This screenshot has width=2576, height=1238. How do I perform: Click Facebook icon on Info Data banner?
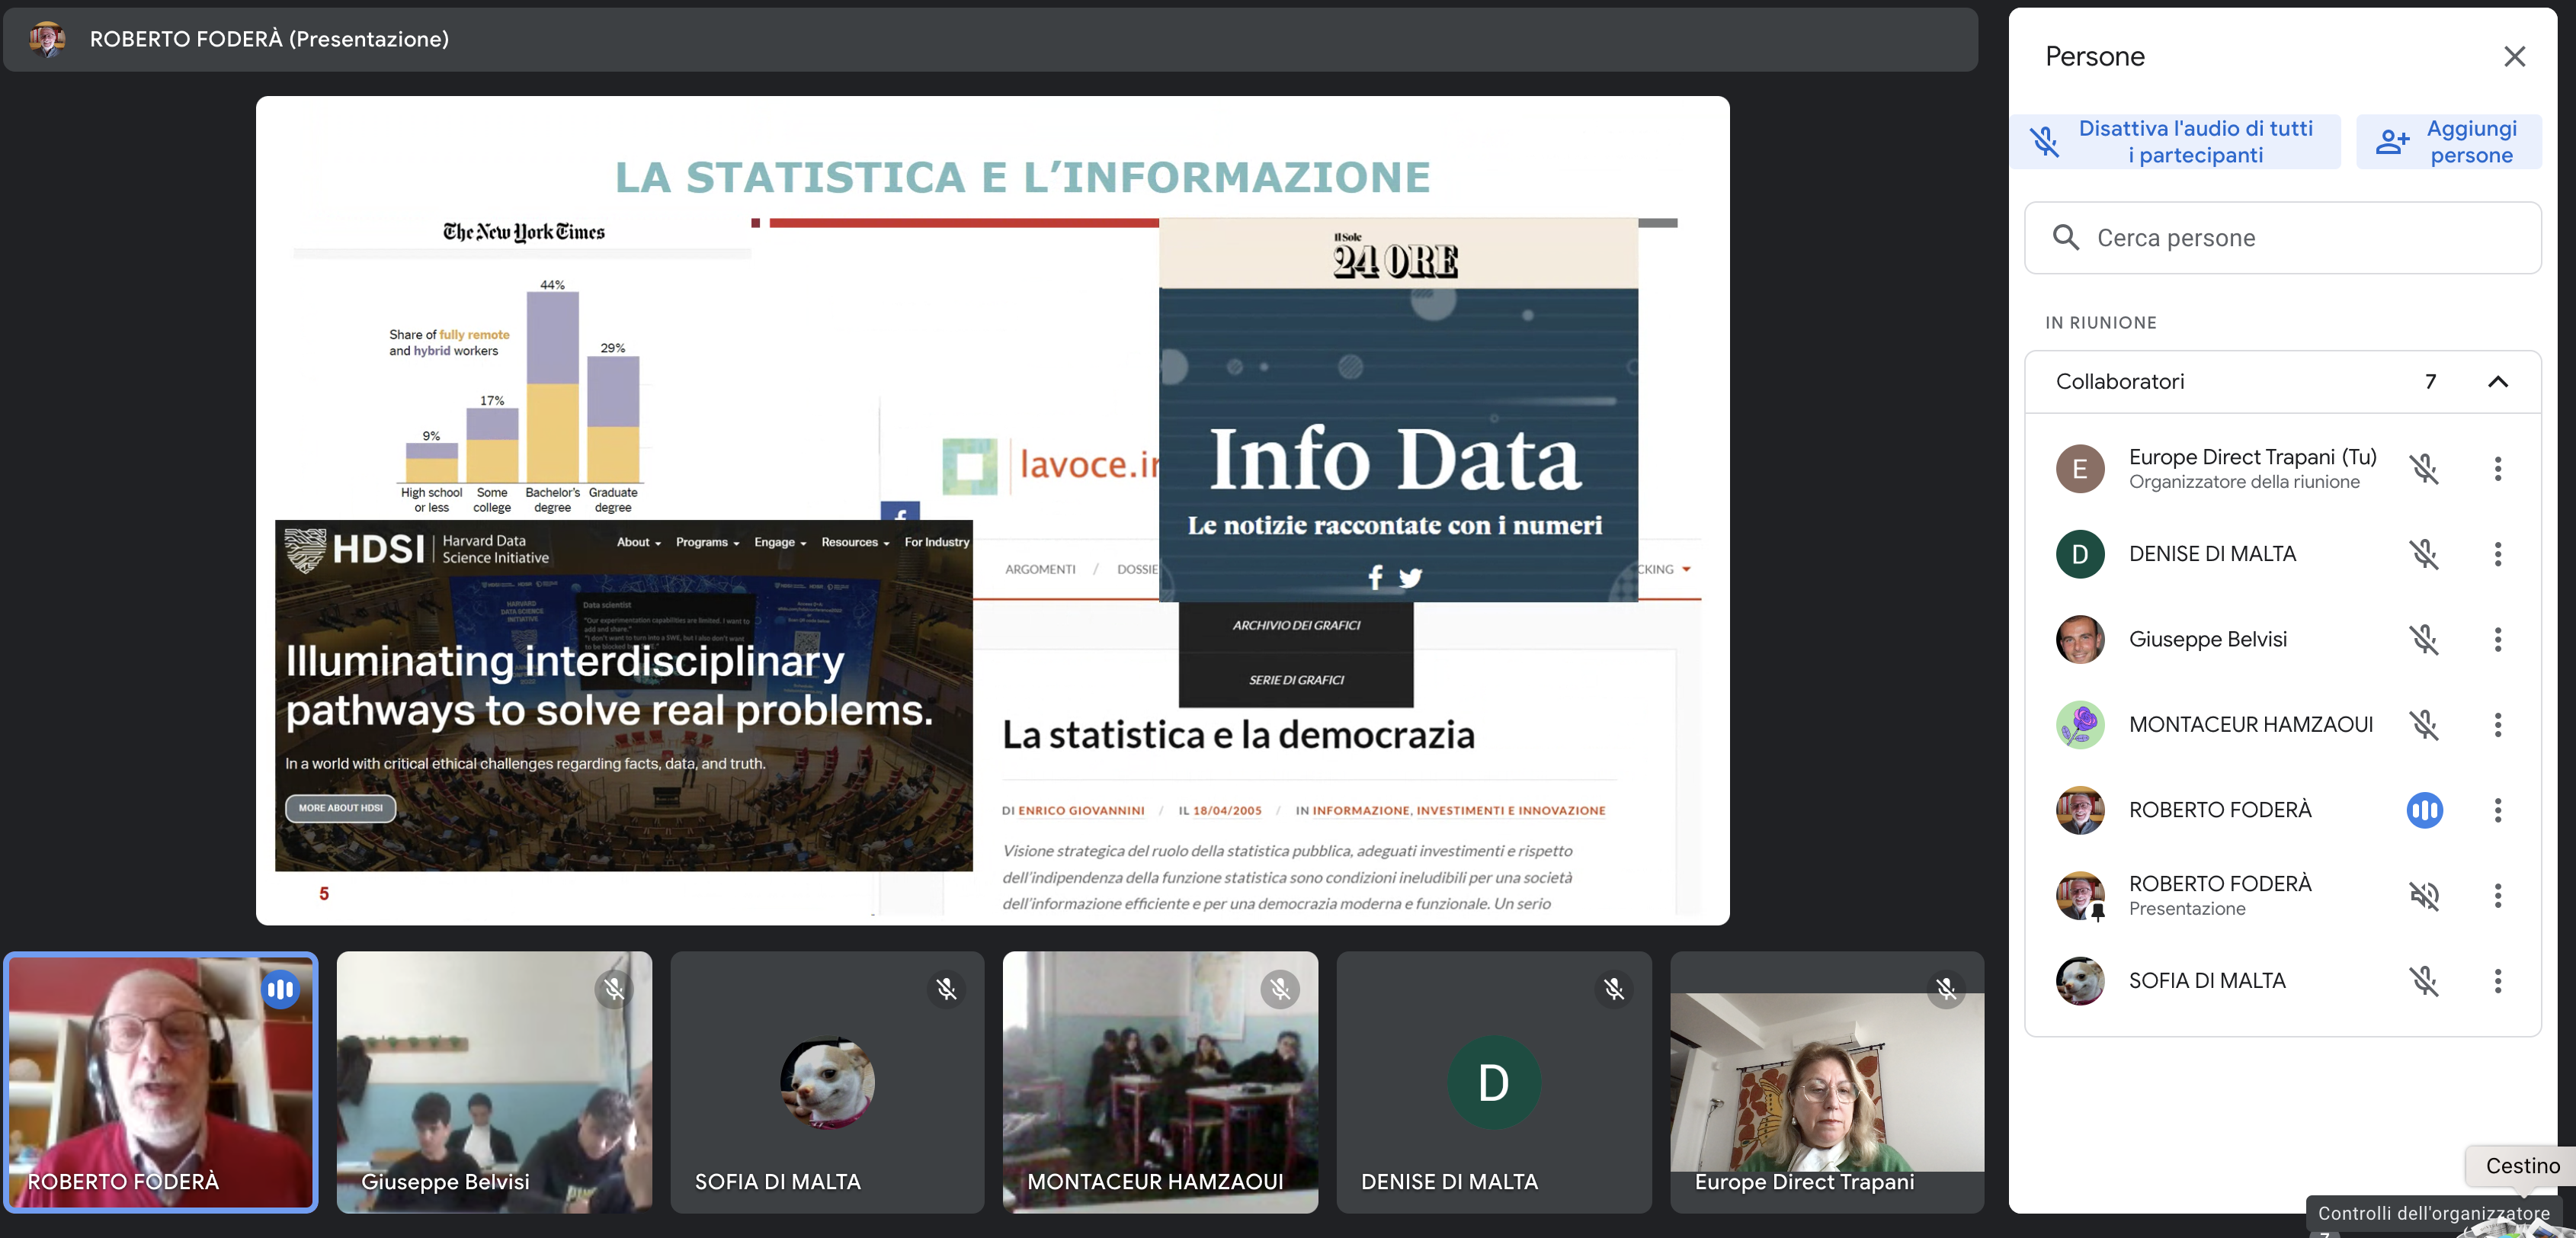1376,577
